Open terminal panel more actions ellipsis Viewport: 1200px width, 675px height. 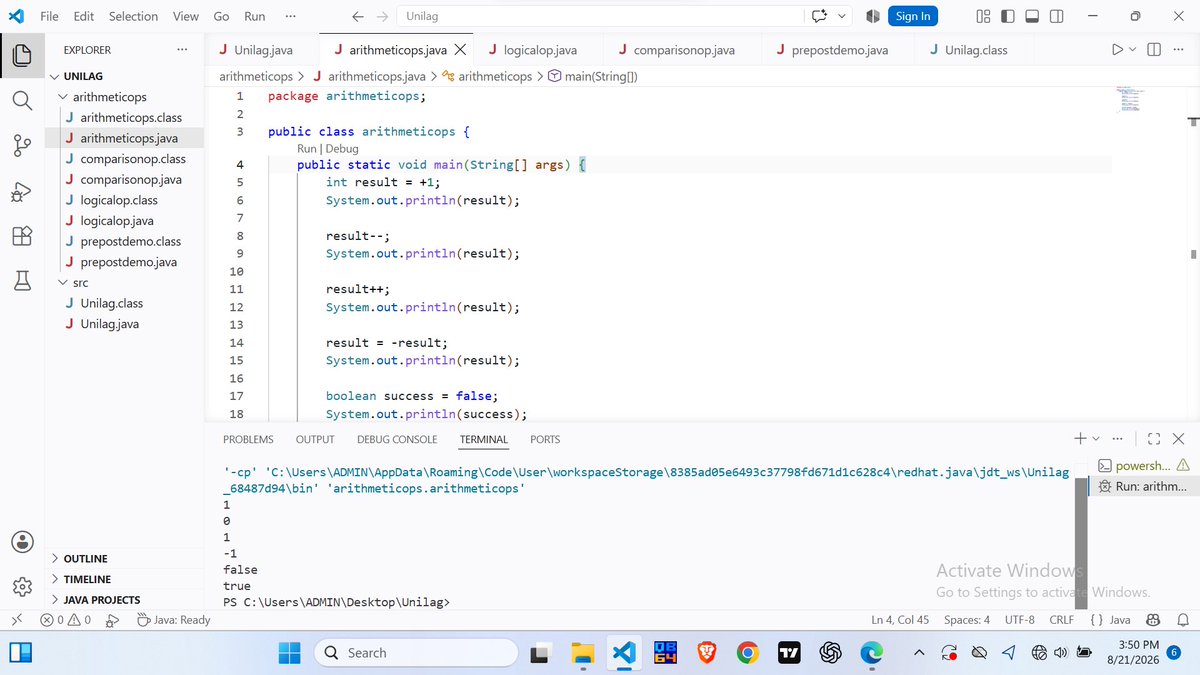click(x=1117, y=439)
